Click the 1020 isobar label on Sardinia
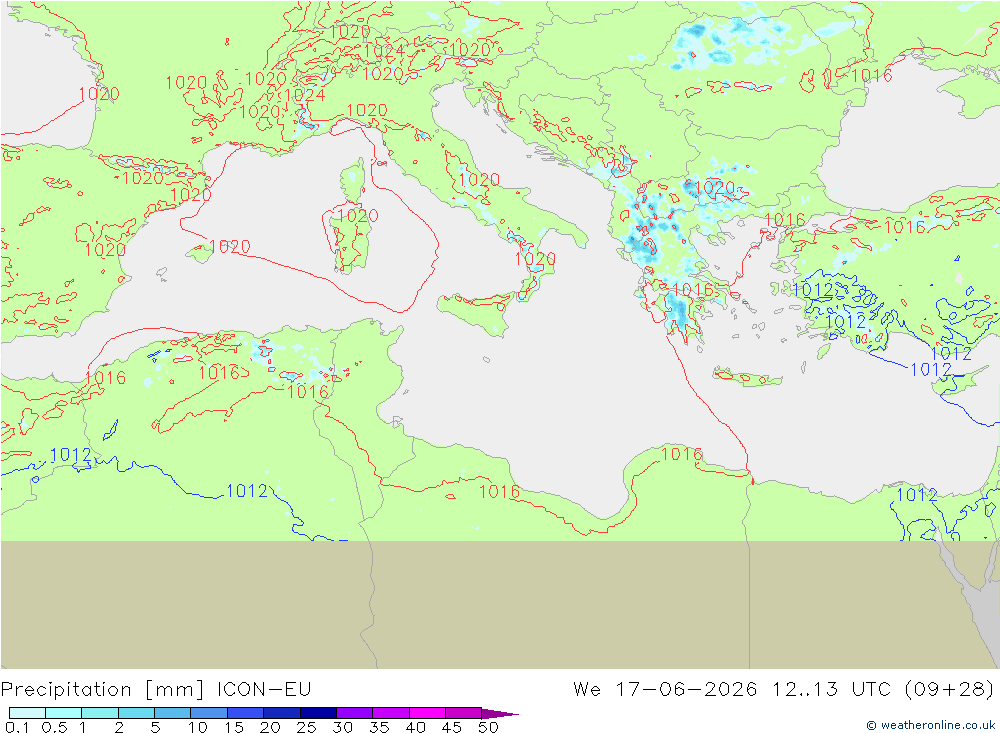The height and width of the screenshot is (733, 1000). [x=358, y=216]
